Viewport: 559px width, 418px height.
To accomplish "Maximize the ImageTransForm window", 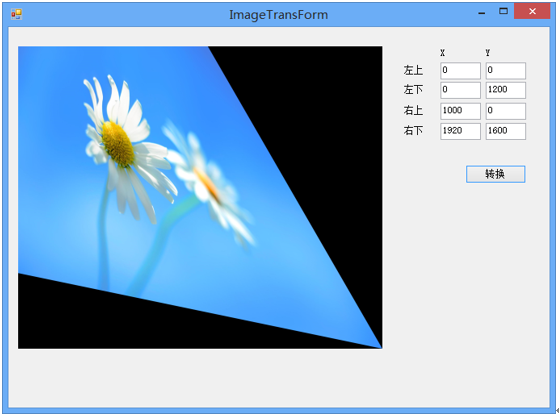I will 503,11.
